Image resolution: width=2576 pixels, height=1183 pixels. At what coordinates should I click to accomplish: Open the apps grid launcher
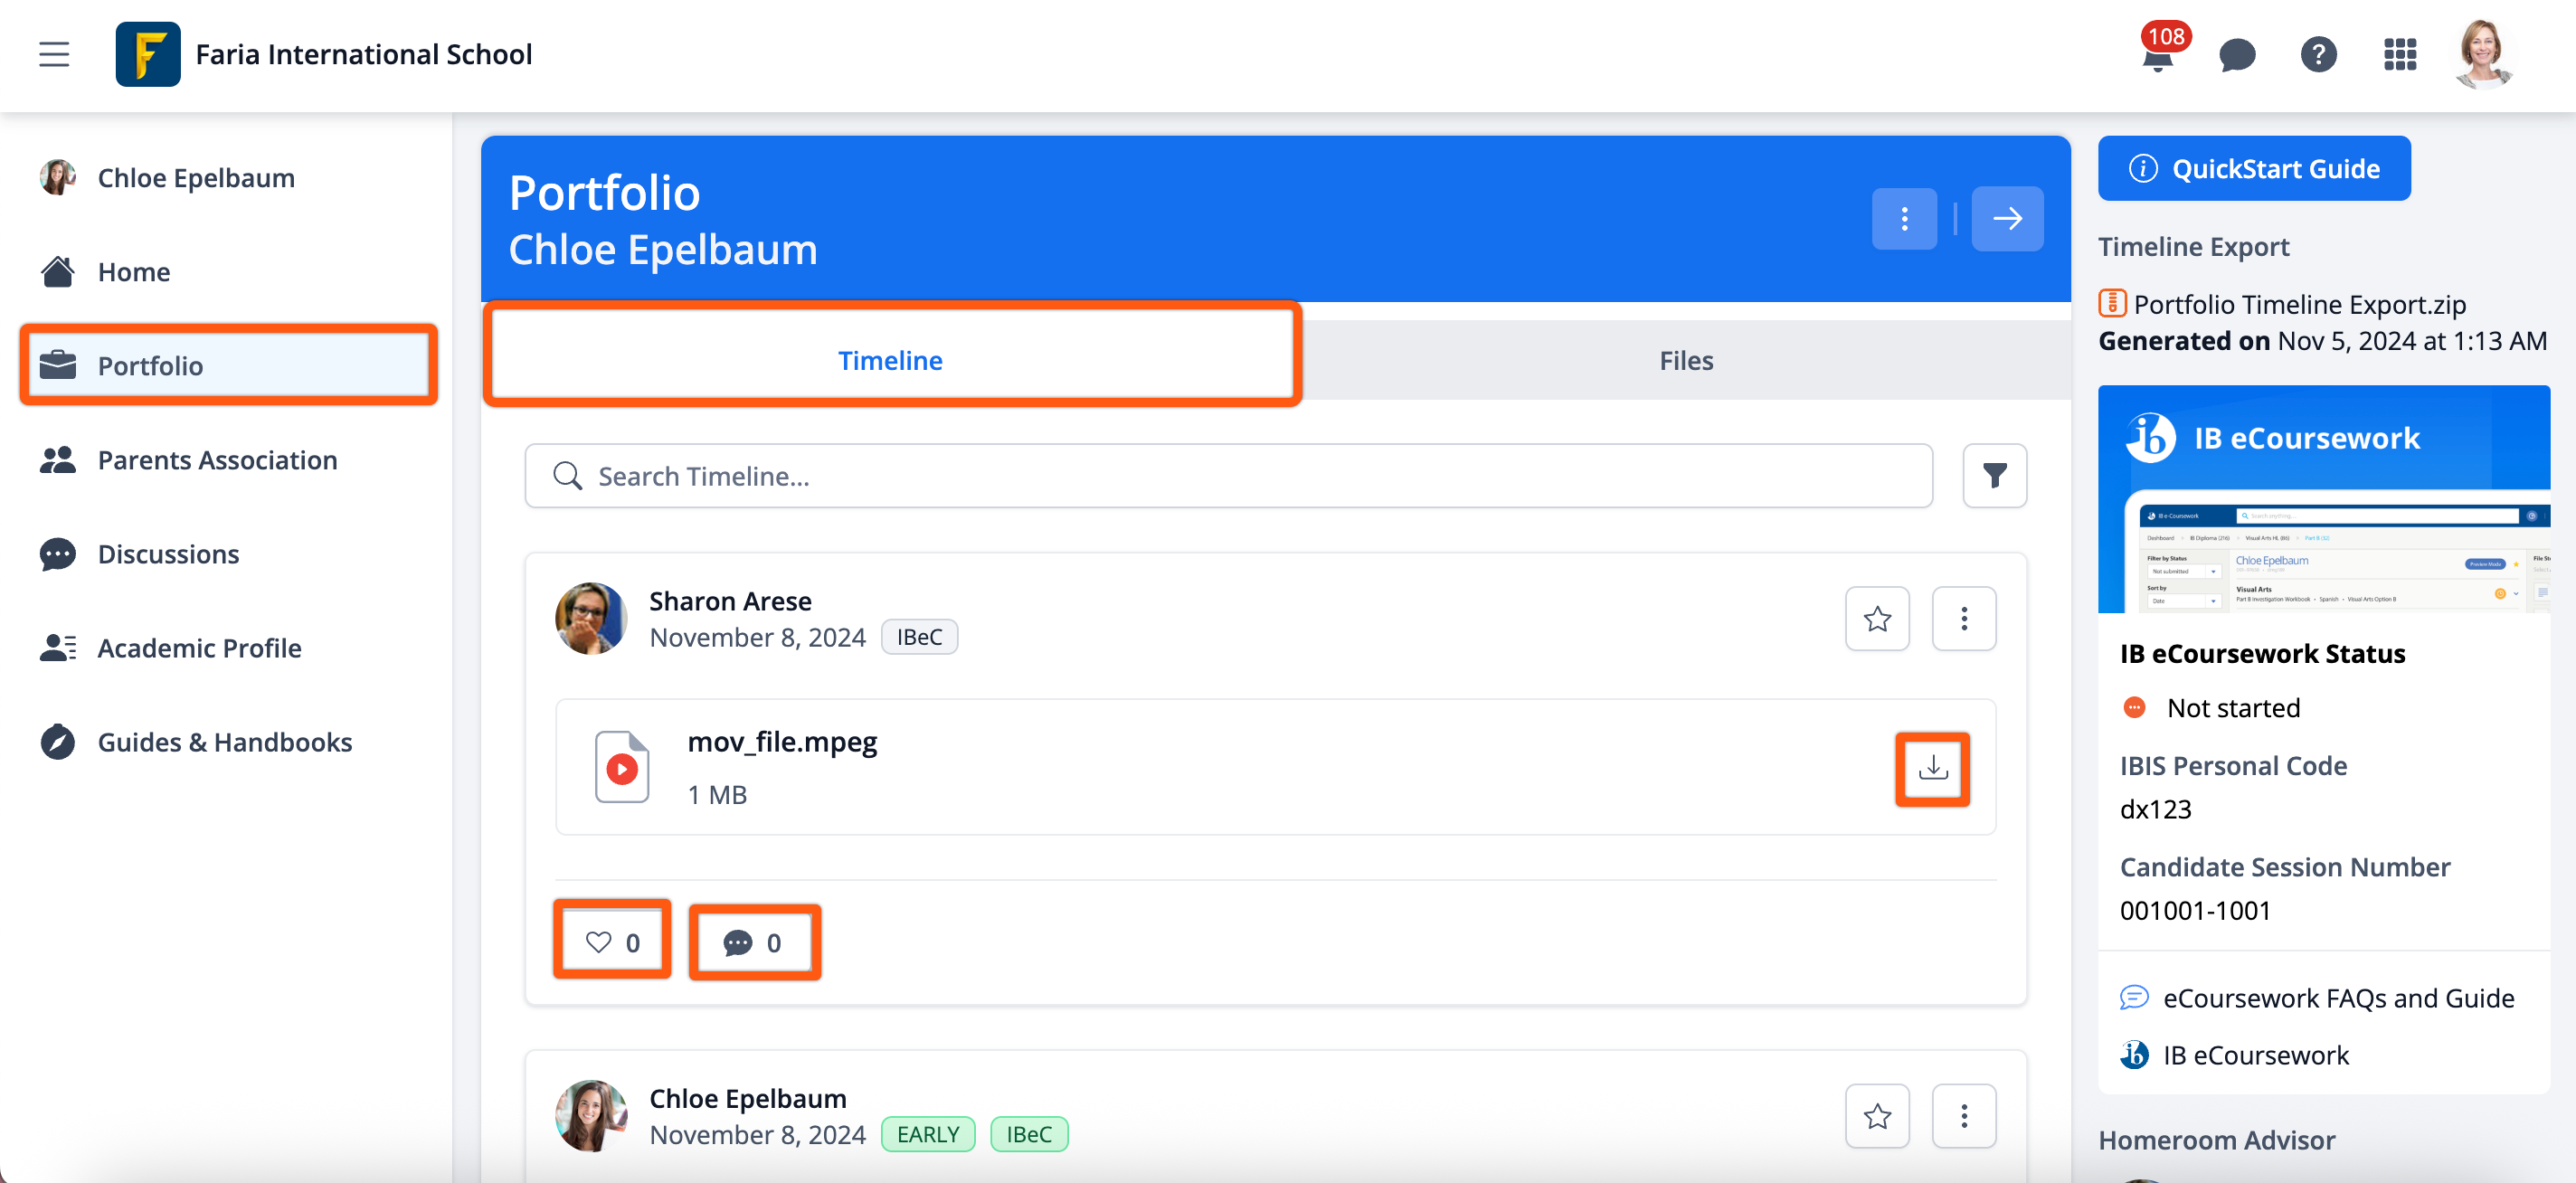2399,55
